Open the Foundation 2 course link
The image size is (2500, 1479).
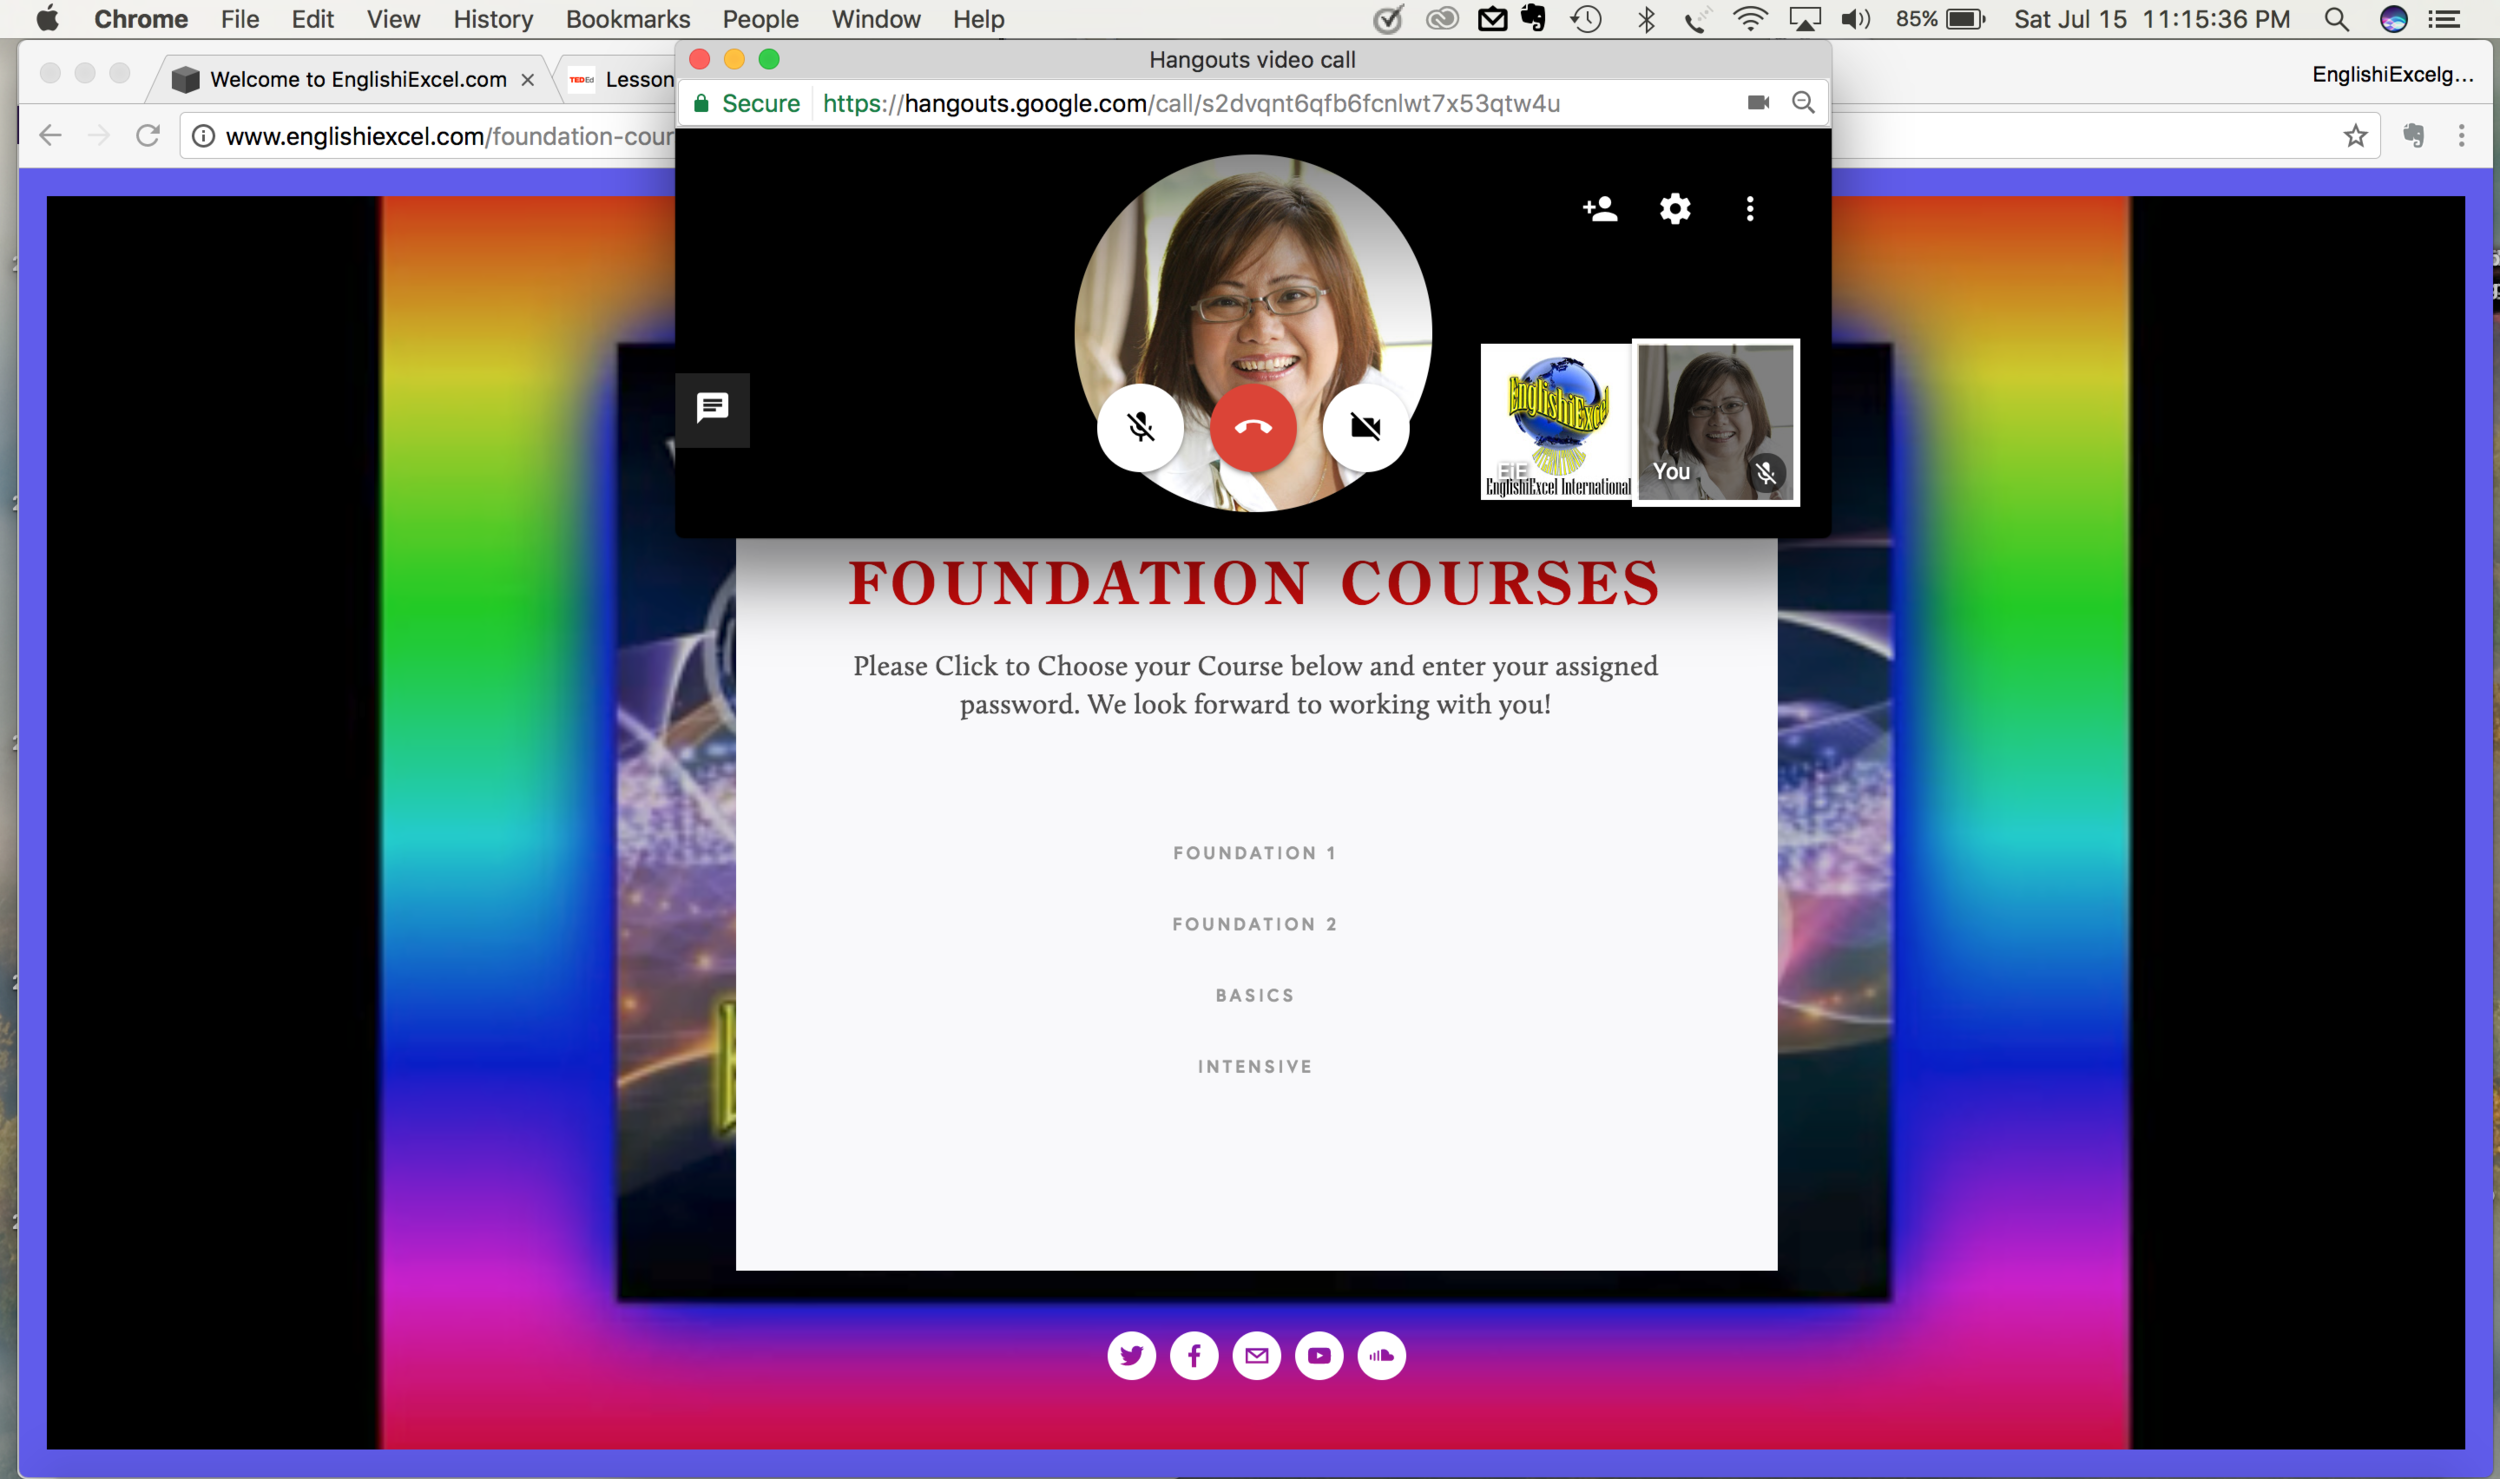point(1254,924)
